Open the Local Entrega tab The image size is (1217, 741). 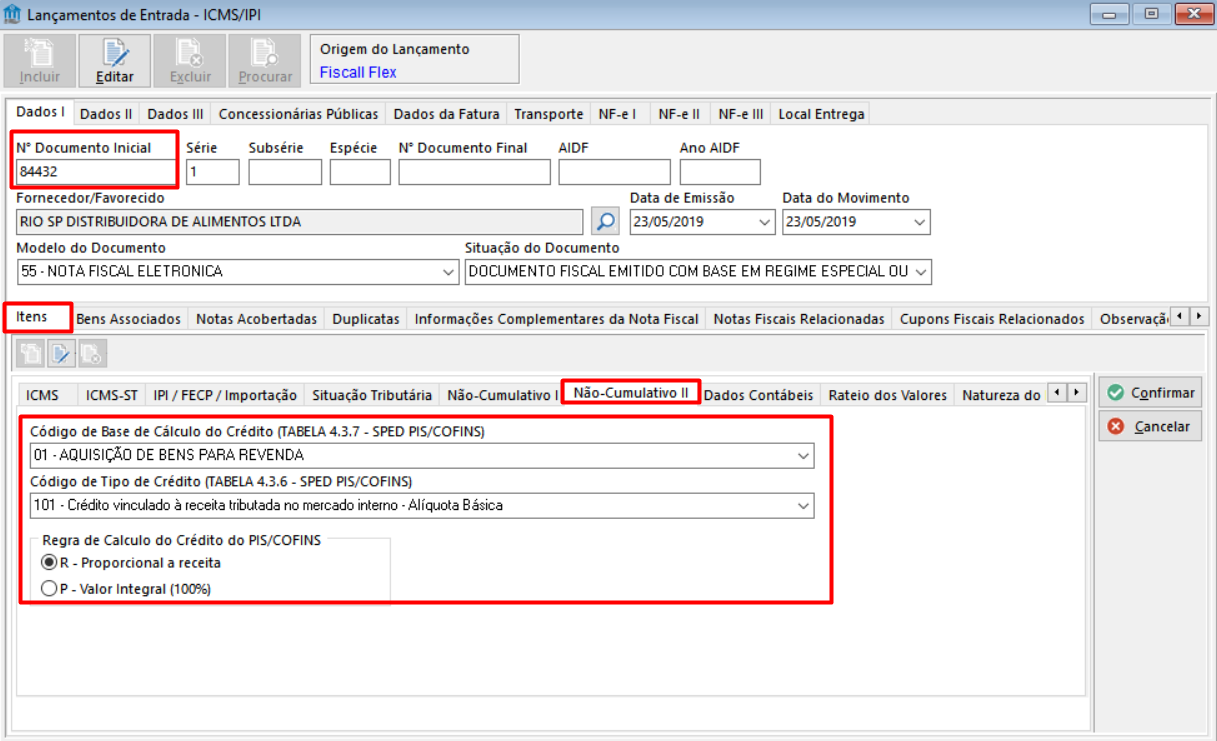[x=821, y=114]
